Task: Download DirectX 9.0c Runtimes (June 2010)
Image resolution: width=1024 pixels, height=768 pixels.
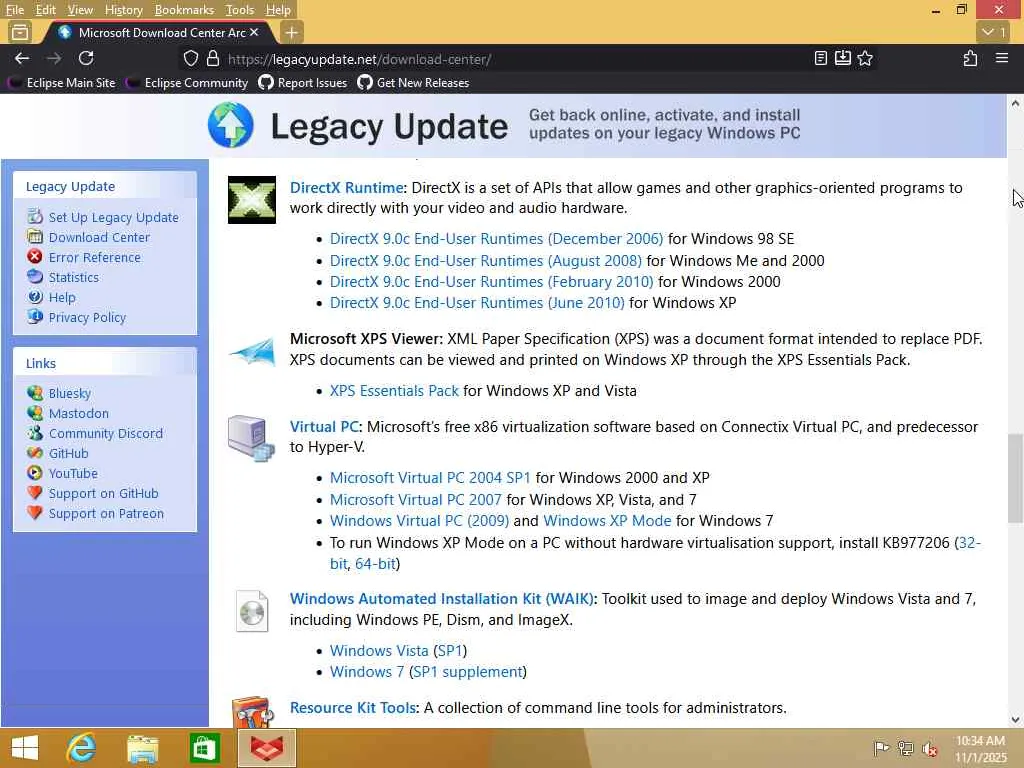Action: coord(477,303)
